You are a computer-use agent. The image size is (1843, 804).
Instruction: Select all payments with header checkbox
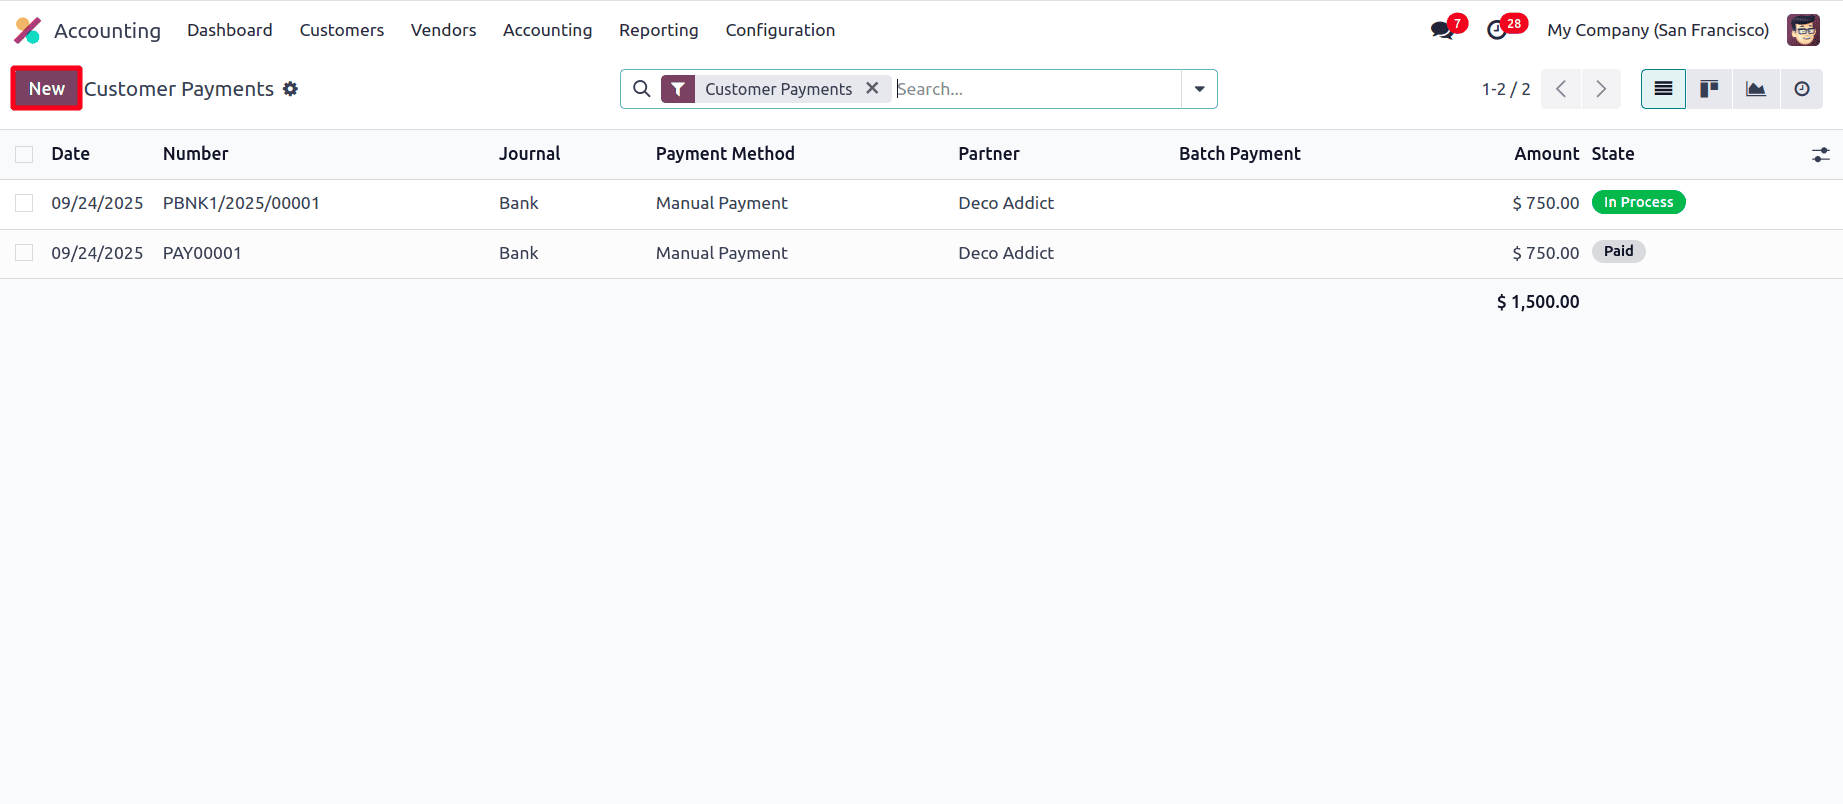(x=24, y=154)
